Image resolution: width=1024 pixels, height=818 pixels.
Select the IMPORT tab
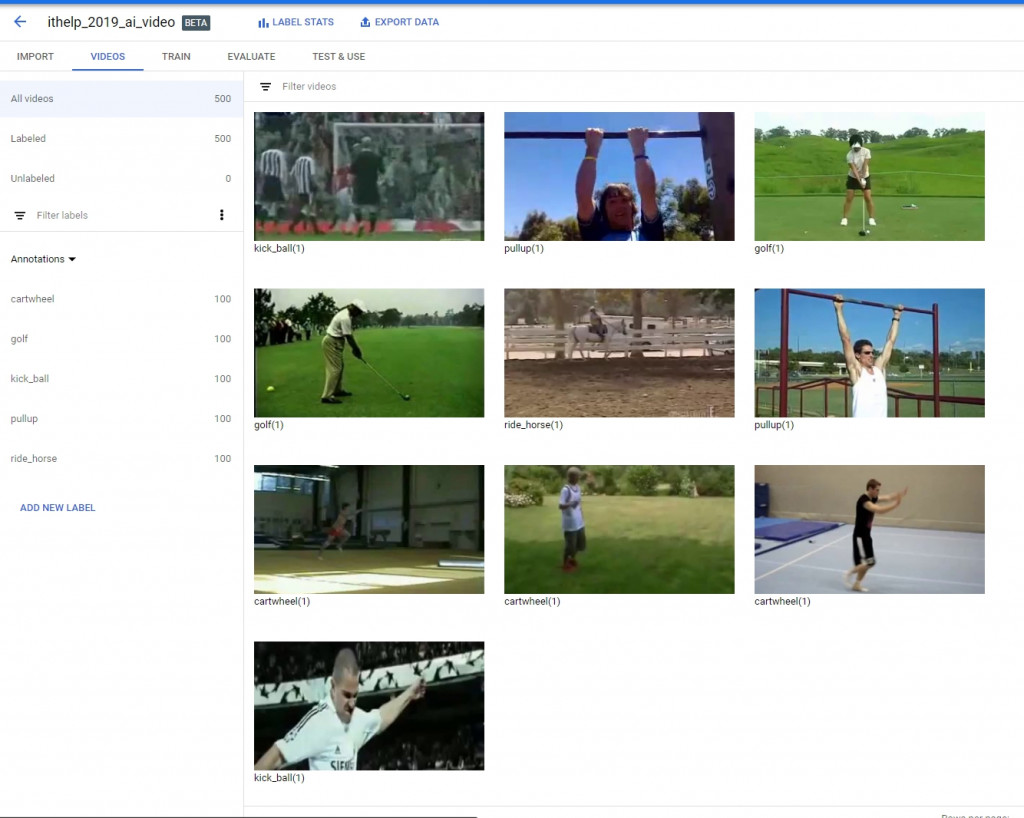click(35, 57)
